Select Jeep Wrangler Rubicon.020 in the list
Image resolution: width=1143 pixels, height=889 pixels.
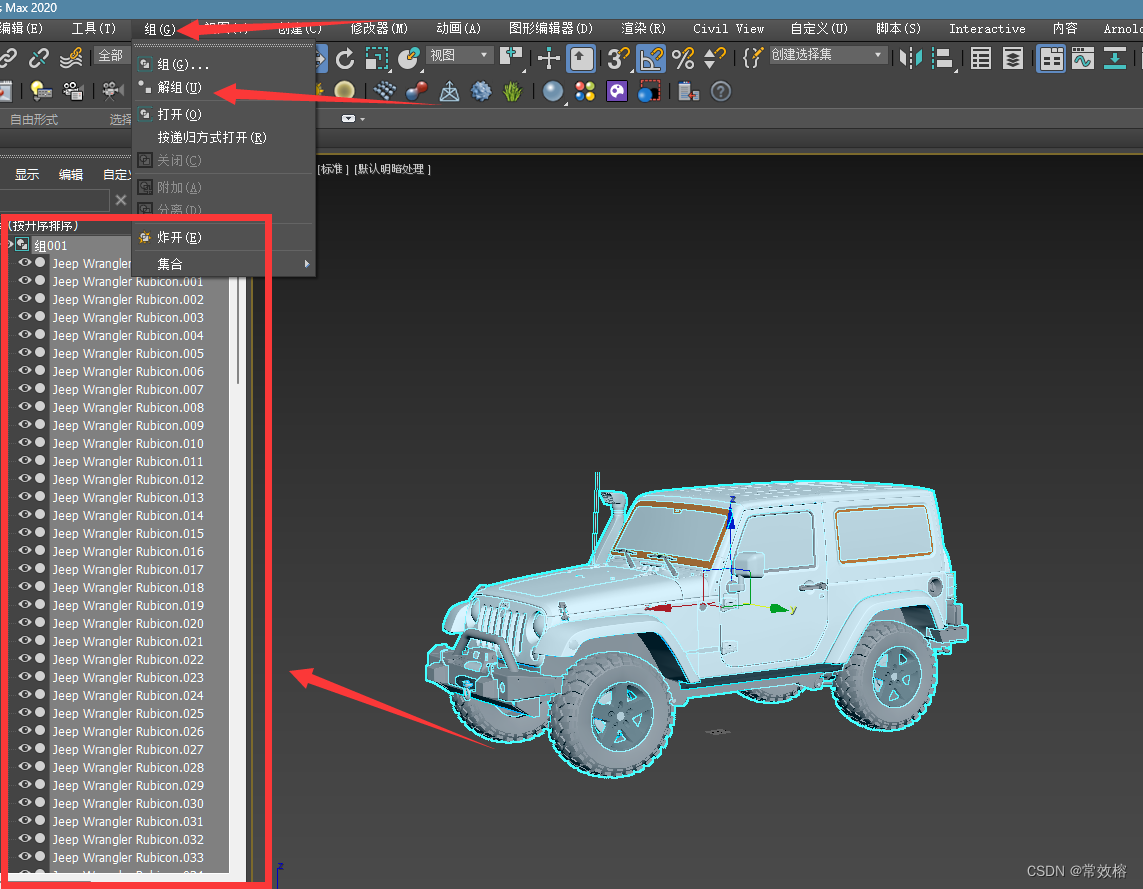128,623
